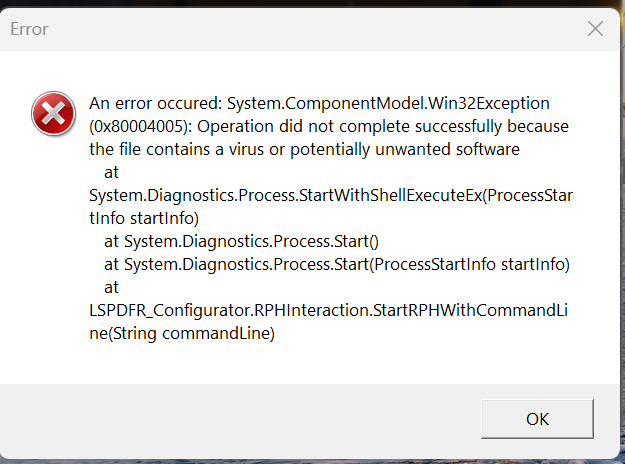Click the StartWithShellExecuteEx stack trace line
Image resolution: width=625 pixels, height=464 pixels.
pos(330,195)
